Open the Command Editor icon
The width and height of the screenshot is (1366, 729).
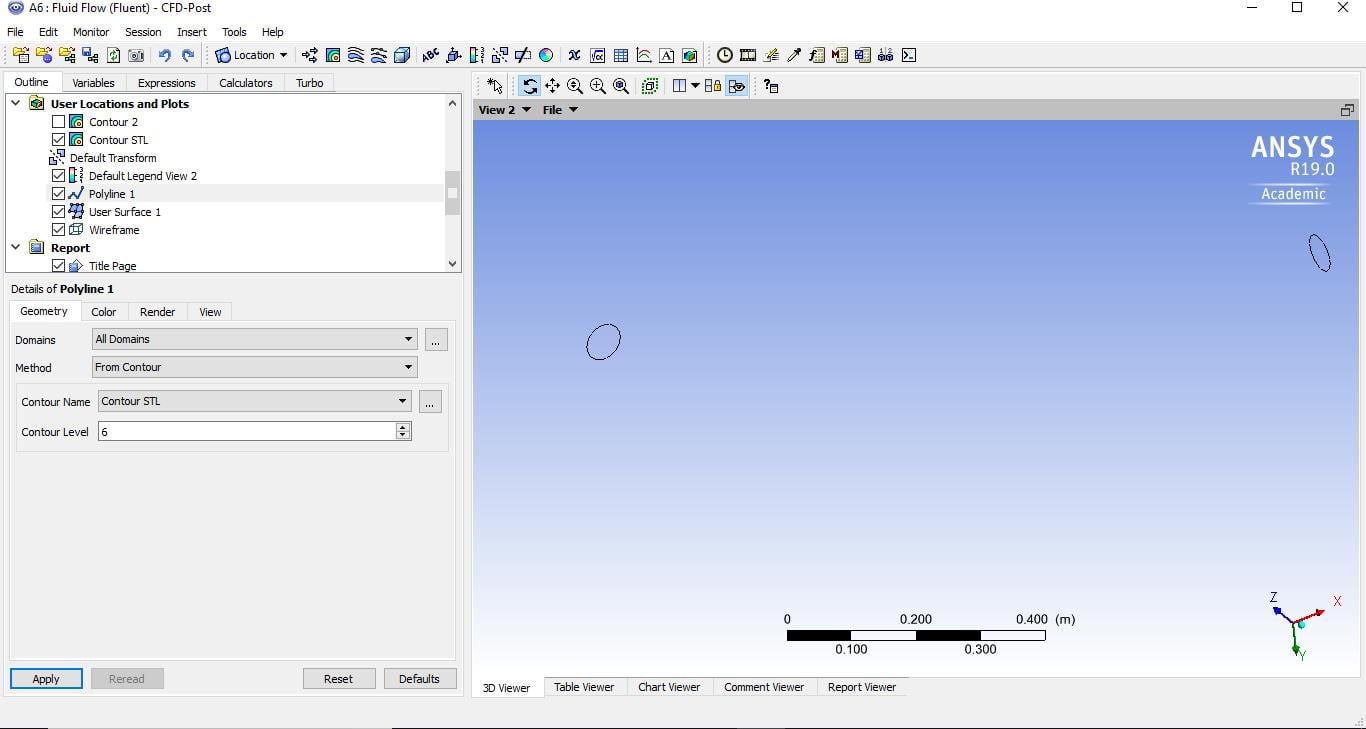[909, 55]
